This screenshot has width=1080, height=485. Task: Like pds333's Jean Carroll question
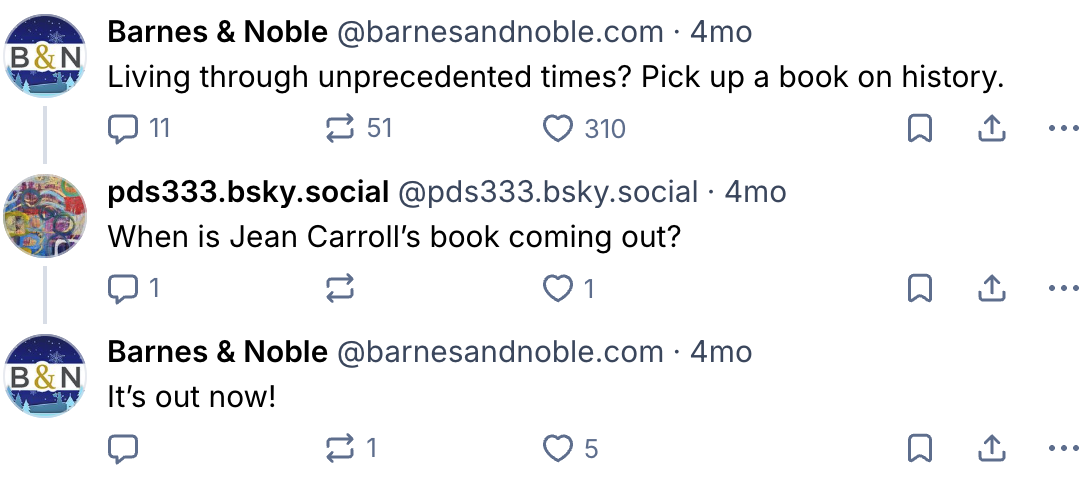point(557,289)
